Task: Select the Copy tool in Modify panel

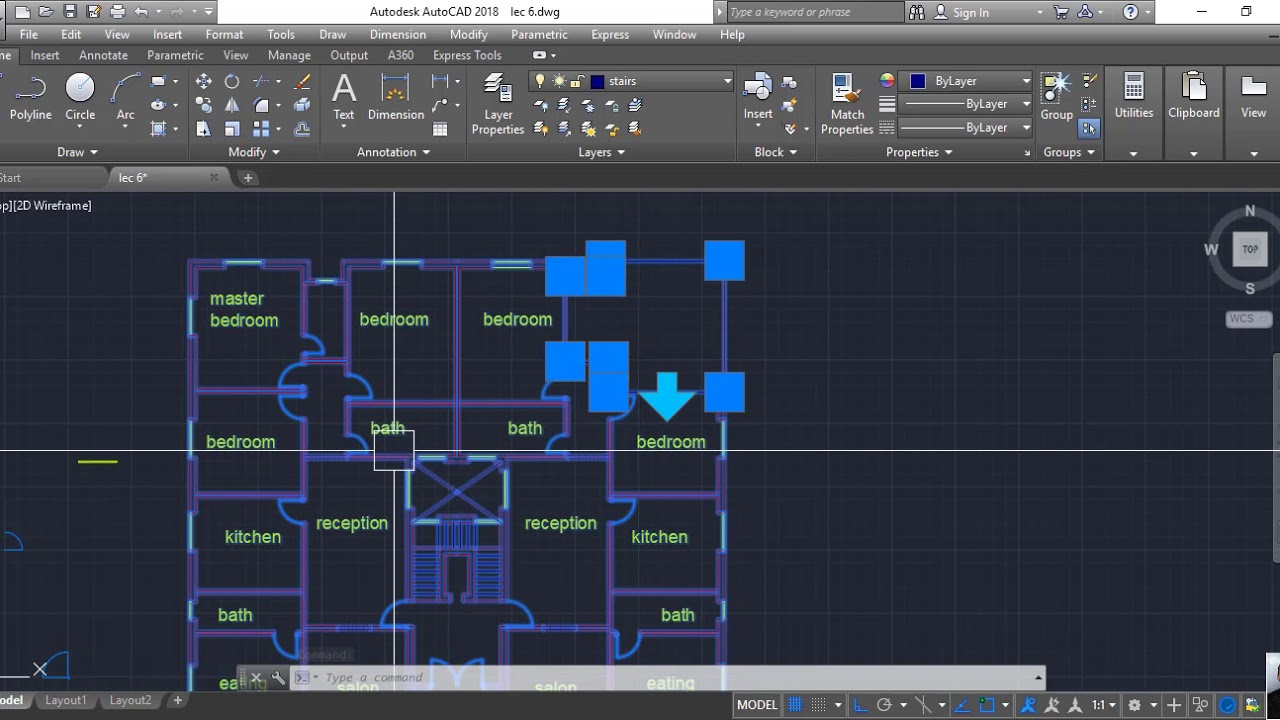Action: pos(203,105)
